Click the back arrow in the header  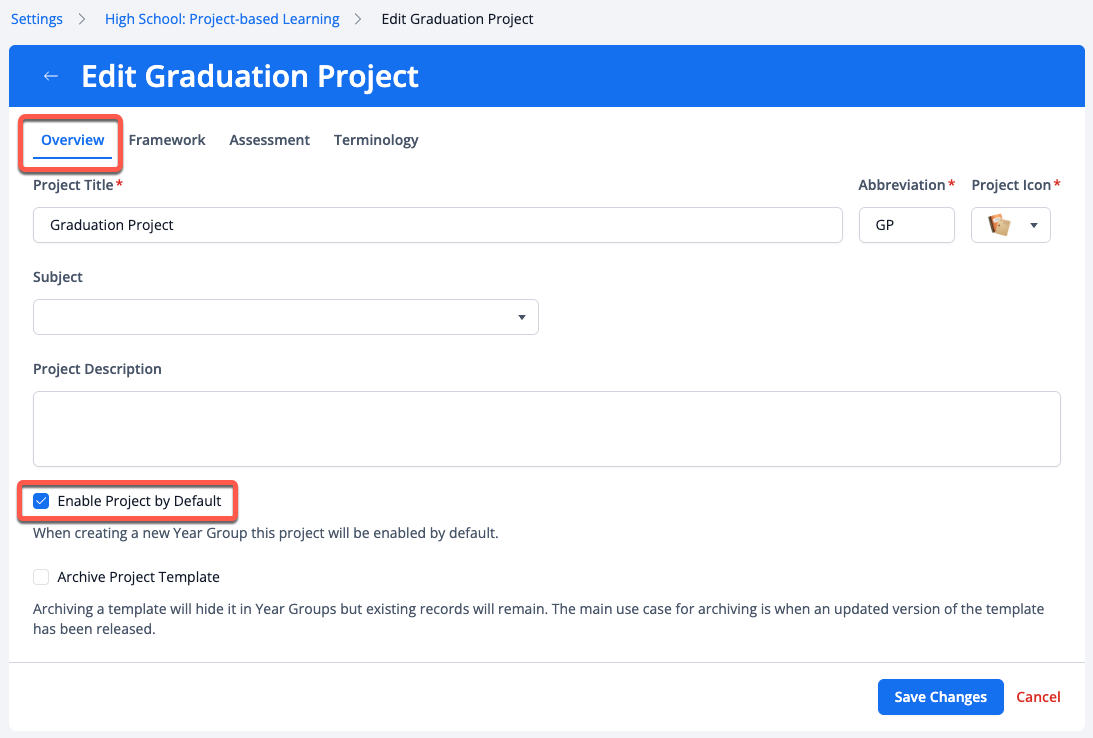[x=51, y=76]
